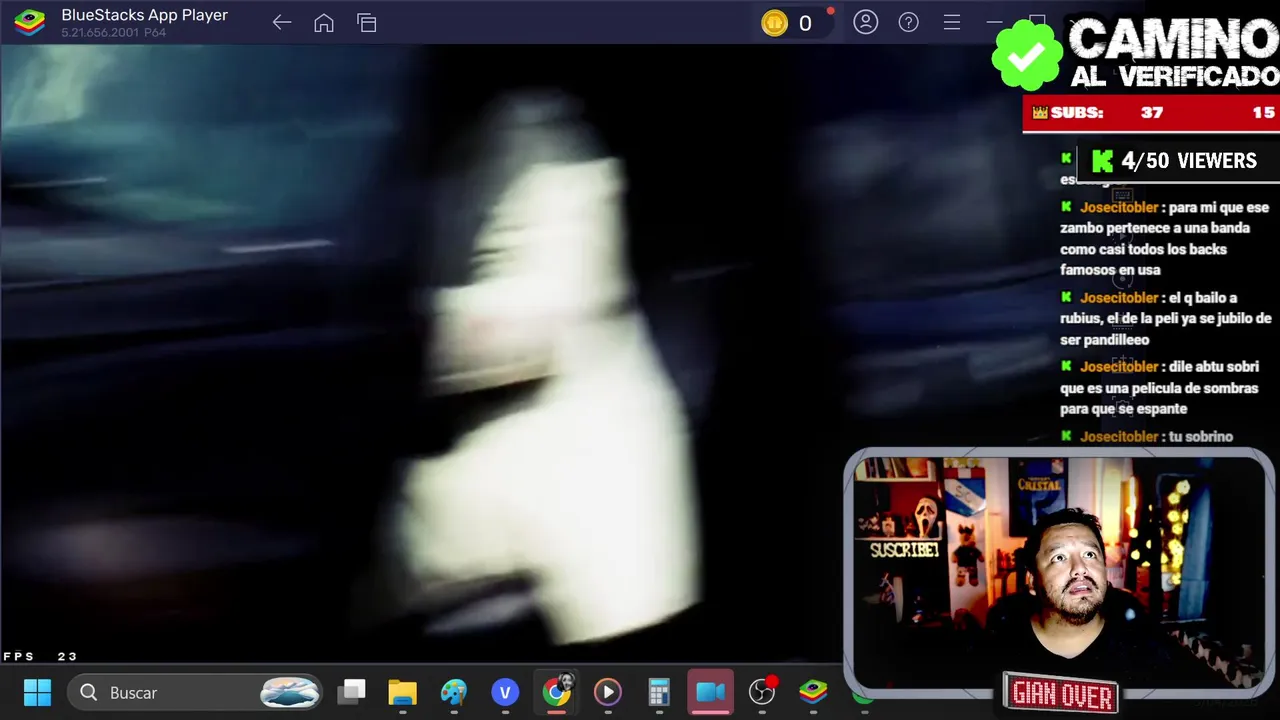Open the BlueStacks help question mark
This screenshot has height=720, width=1280.
(909, 22)
